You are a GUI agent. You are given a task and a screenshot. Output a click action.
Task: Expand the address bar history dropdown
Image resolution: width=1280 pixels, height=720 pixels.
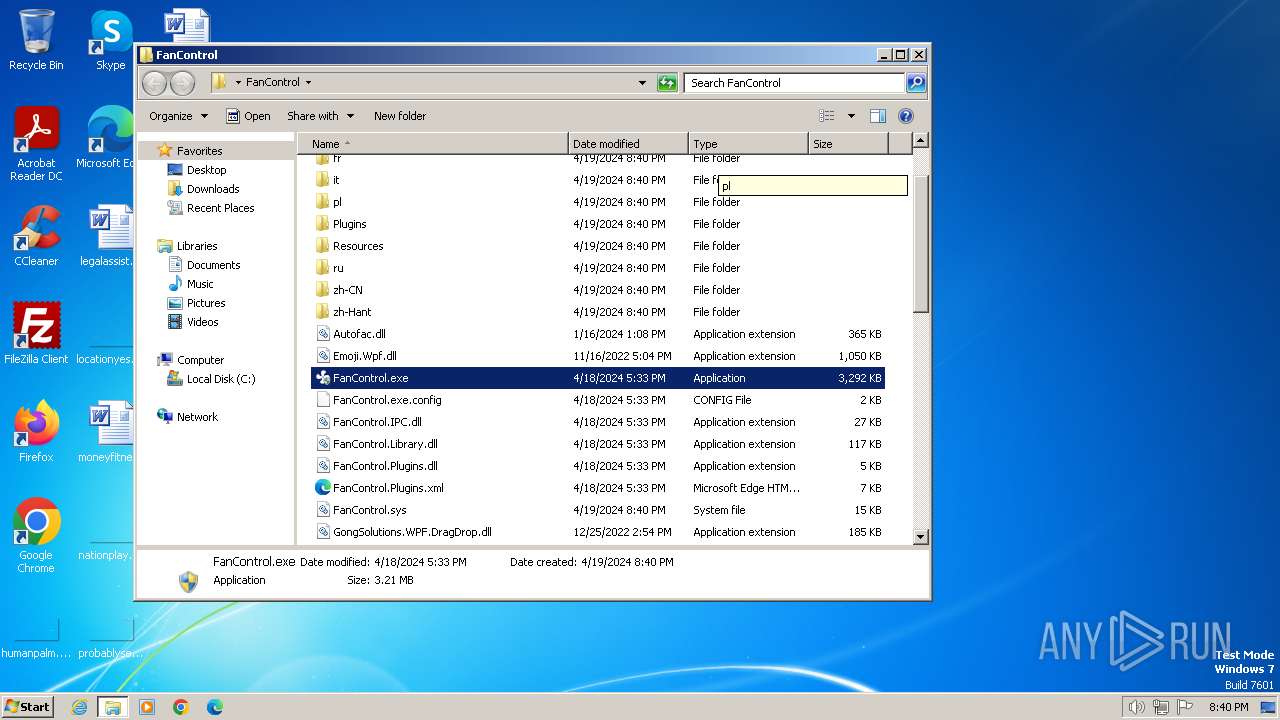[x=642, y=83]
